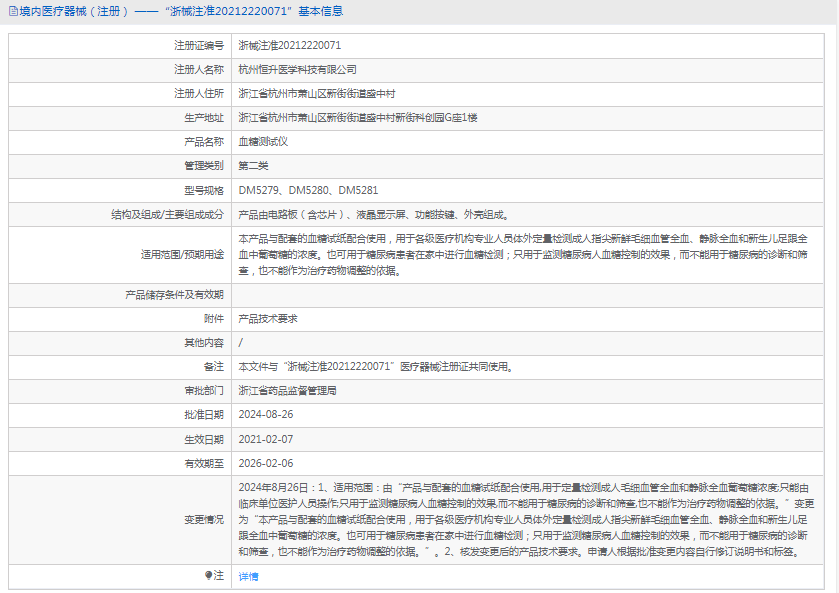Click production address ending with G座1楼
Image resolution: width=839 pixels, height=593 pixels.
pyautogui.click(x=358, y=118)
